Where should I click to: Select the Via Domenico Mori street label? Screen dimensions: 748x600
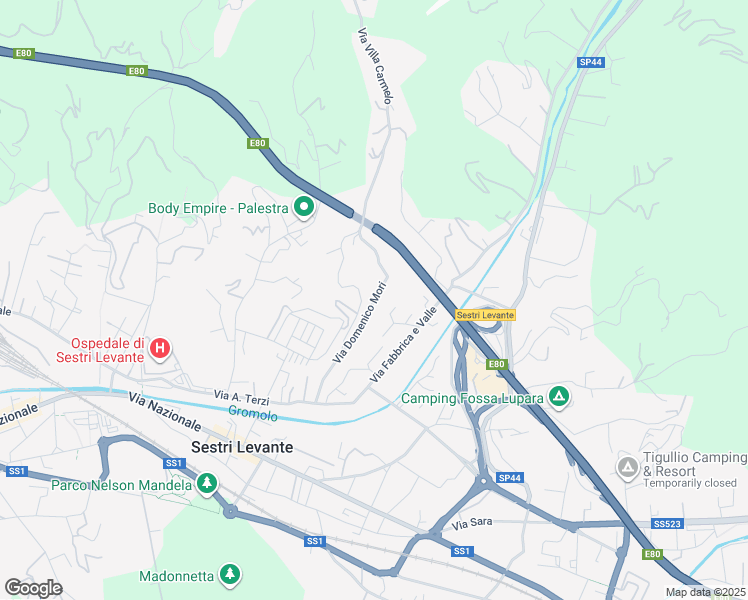pyautogui.click(x=360, y=322)
